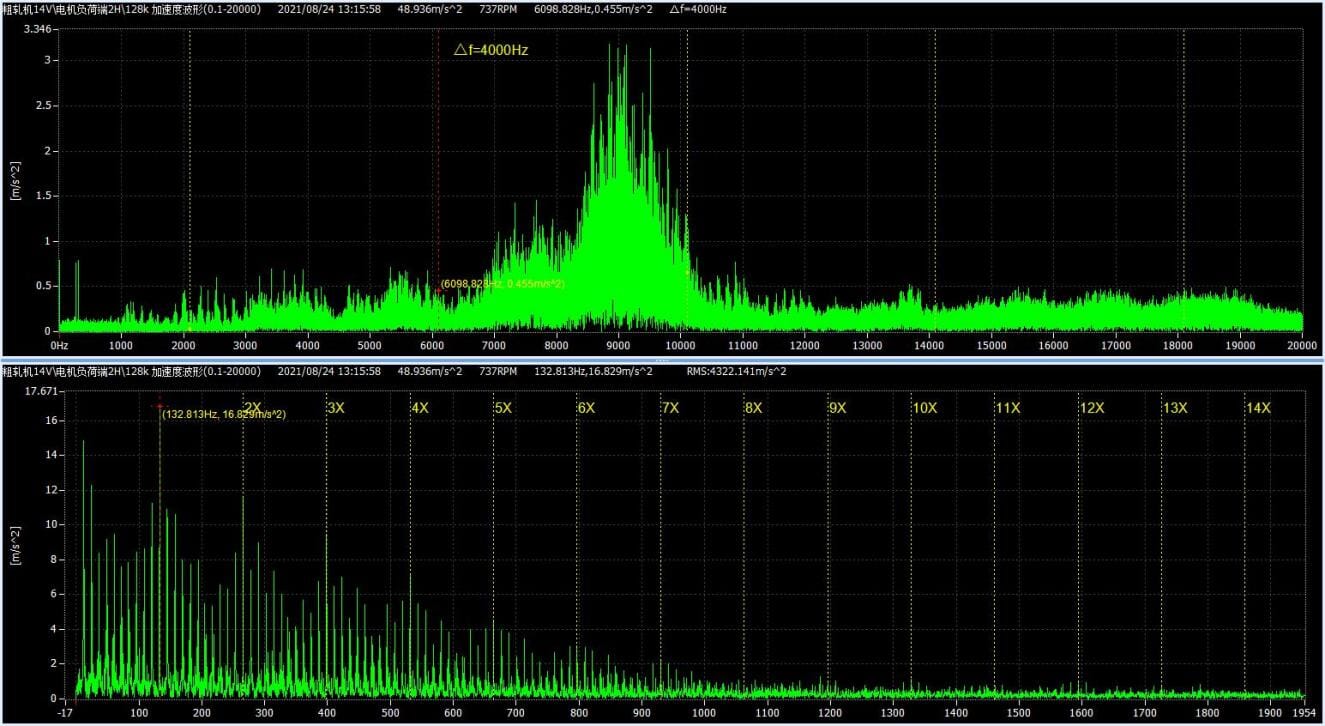Select the 14X harmonic marker label

(1258, 407)
